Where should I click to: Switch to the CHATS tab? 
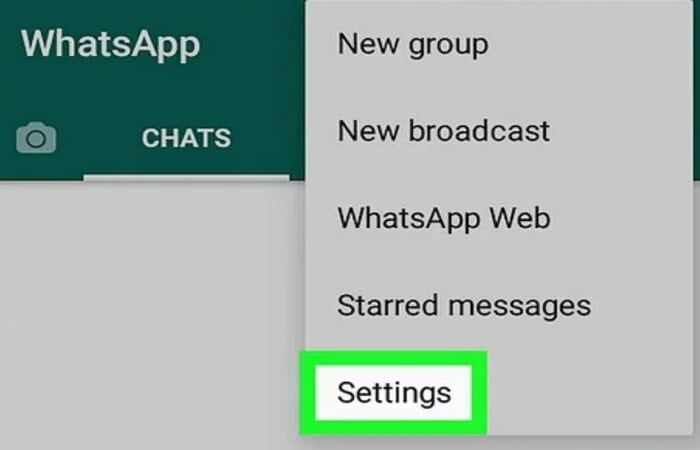coord(186,138)
